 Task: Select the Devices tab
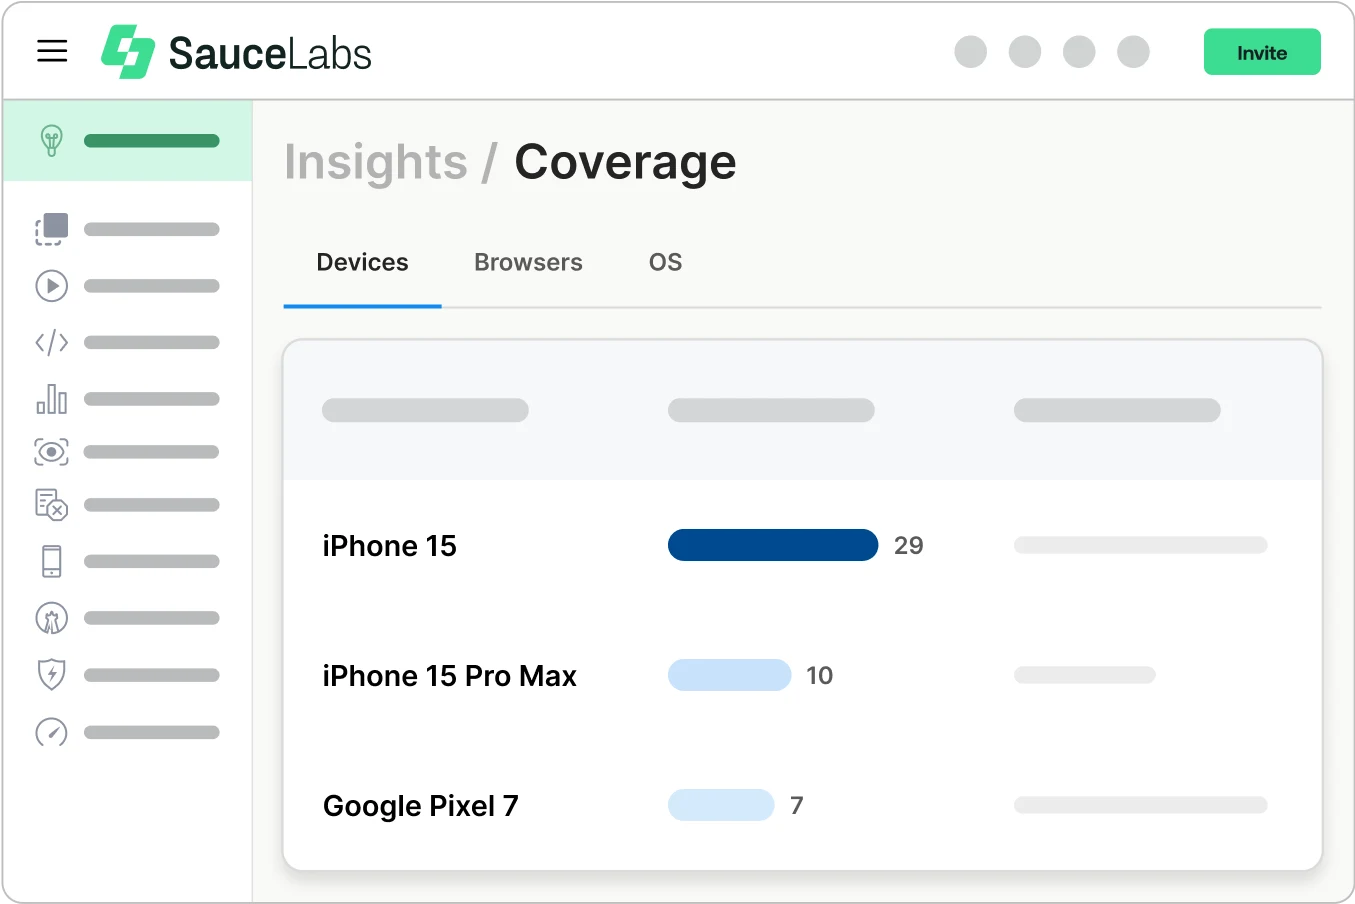(362, 262)
